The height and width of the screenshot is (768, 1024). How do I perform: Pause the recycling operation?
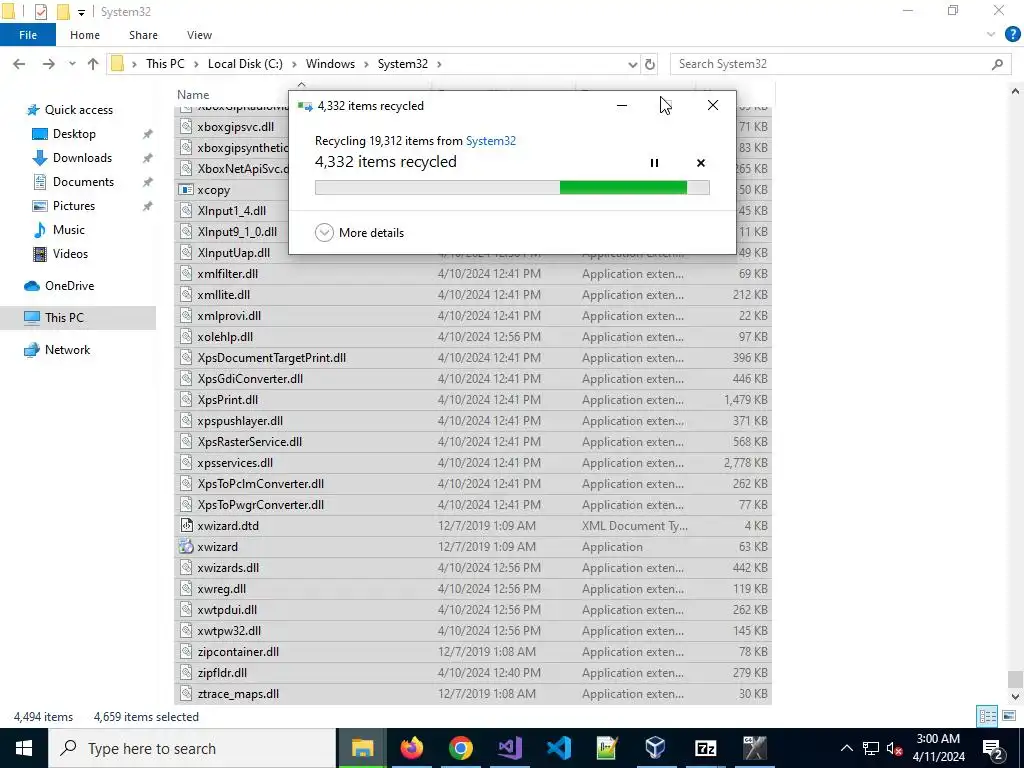pos(654,163)
